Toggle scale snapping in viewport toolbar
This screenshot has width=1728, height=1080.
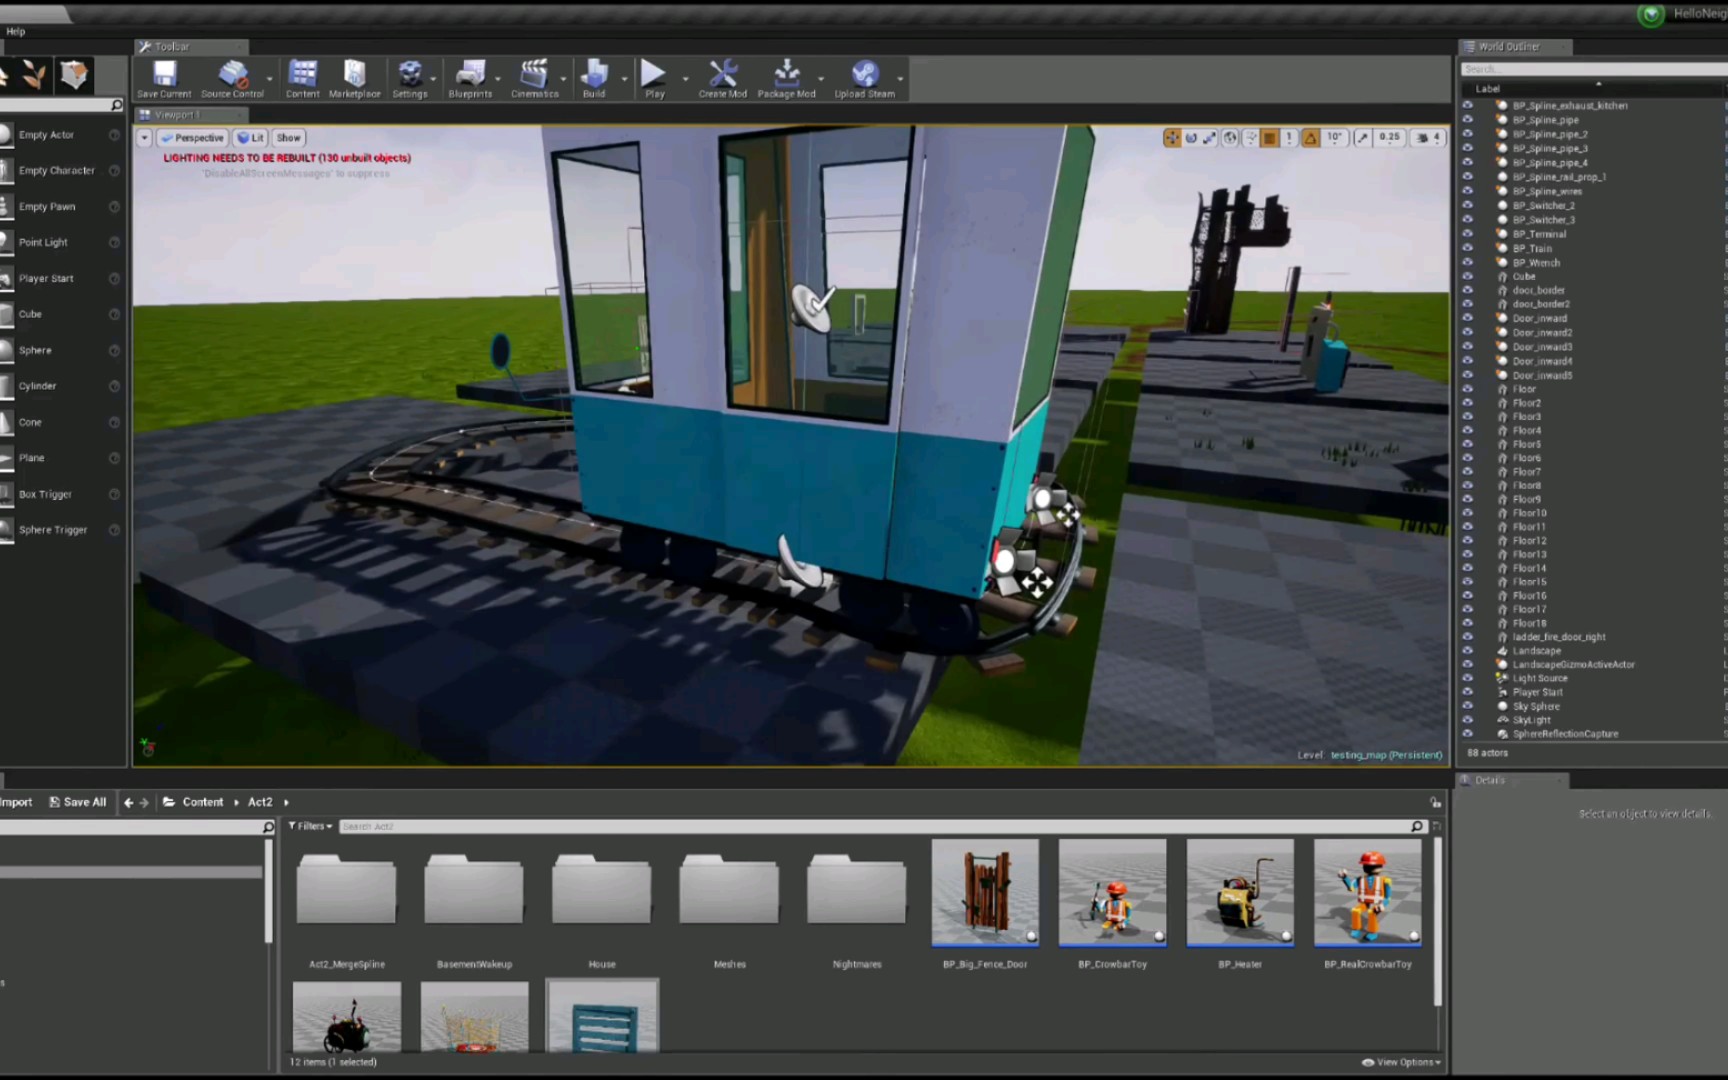click(x=1362, y=138)
